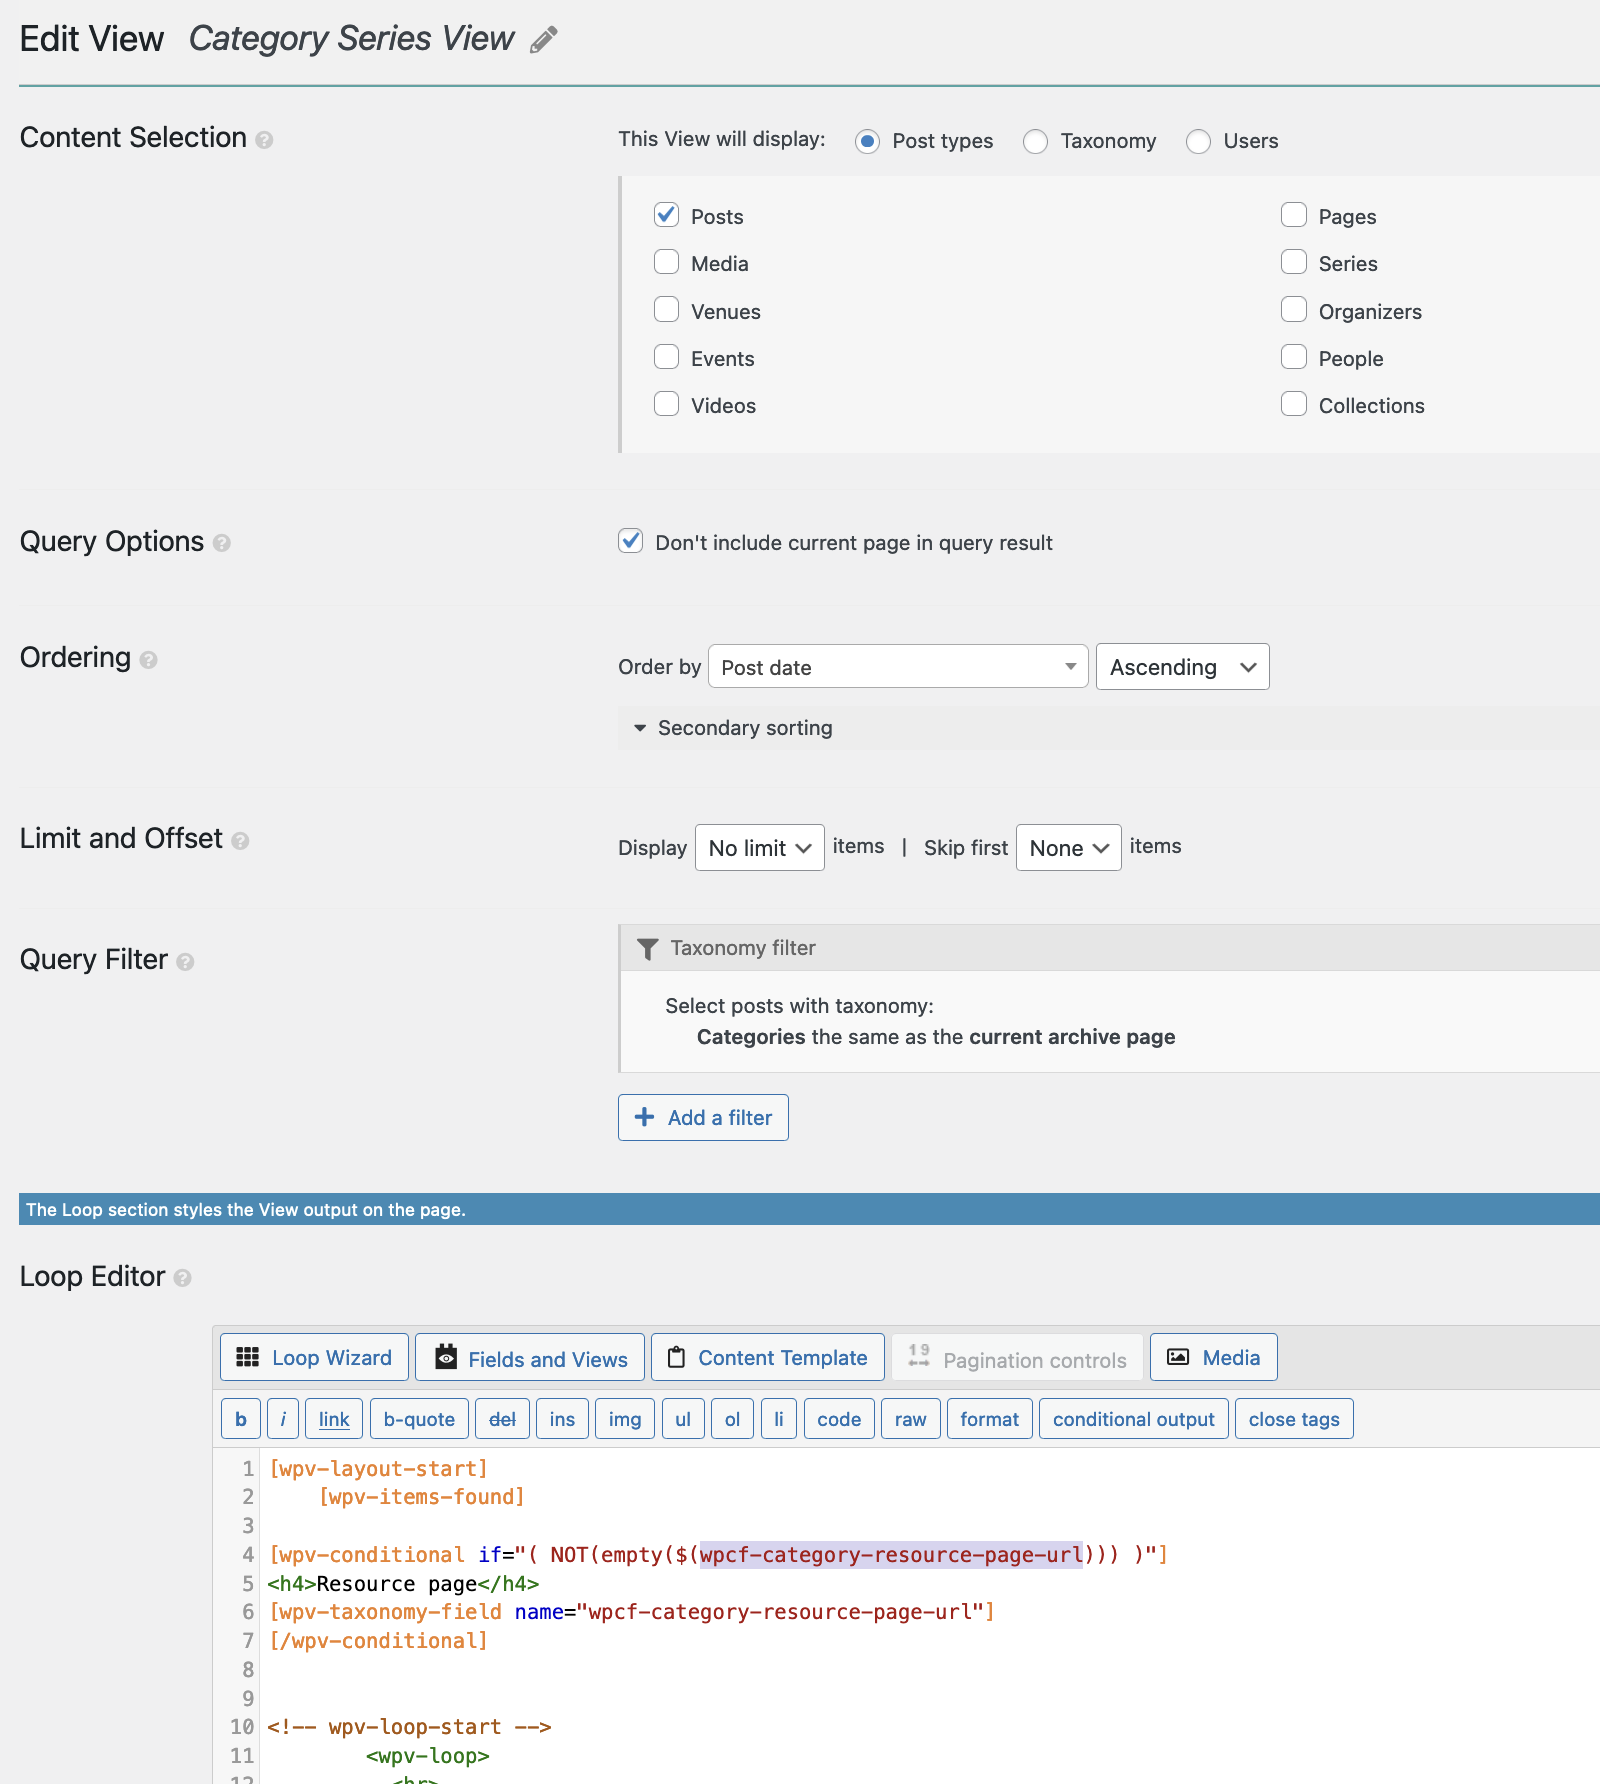1600x1784 pixels.
Task: Insert blockquote with b-quote quicktag
Action: tap(419, 1420)
